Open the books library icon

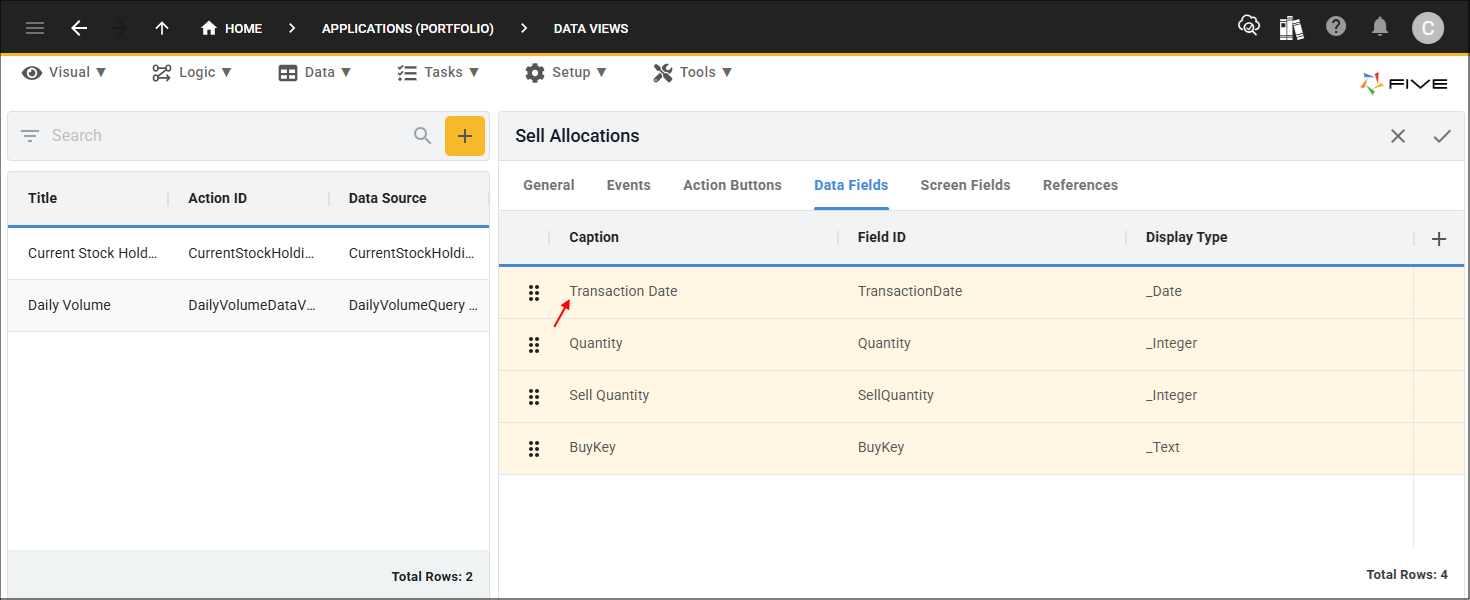click(x=1291, y=28)
